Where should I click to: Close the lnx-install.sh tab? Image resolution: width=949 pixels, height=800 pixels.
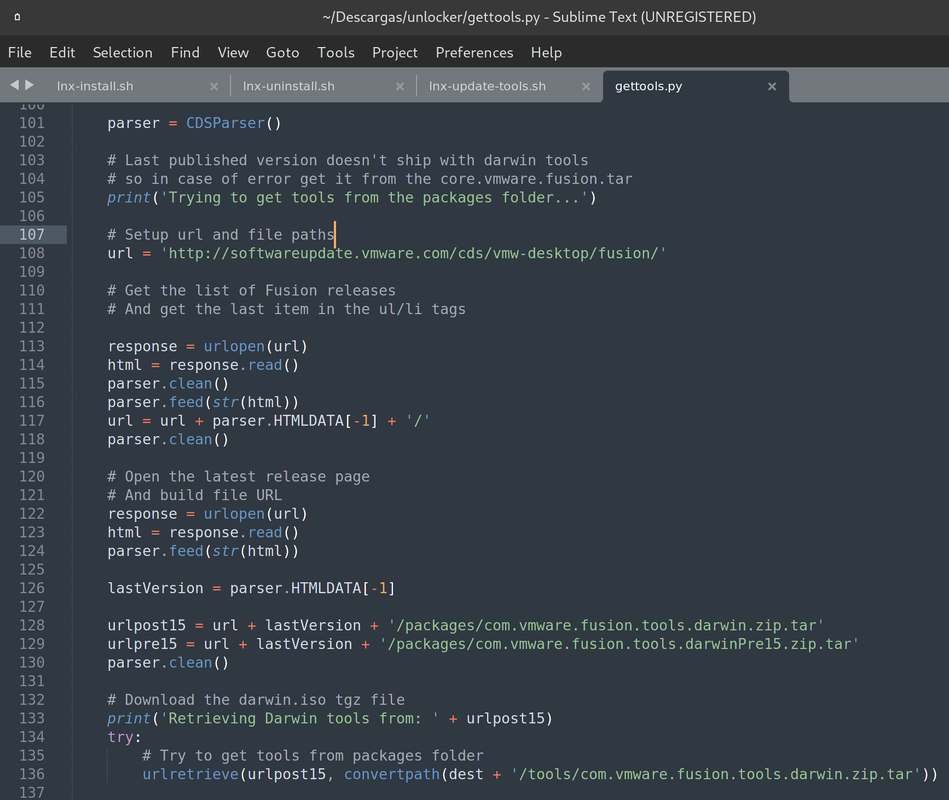[214, 87]
